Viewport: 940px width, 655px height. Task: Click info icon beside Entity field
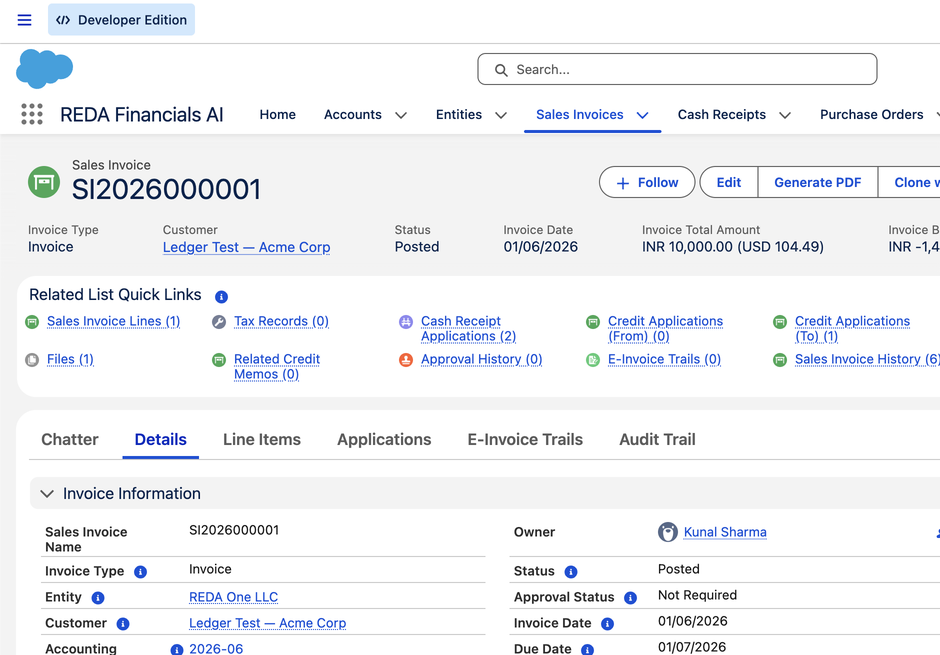click(98, 597)
